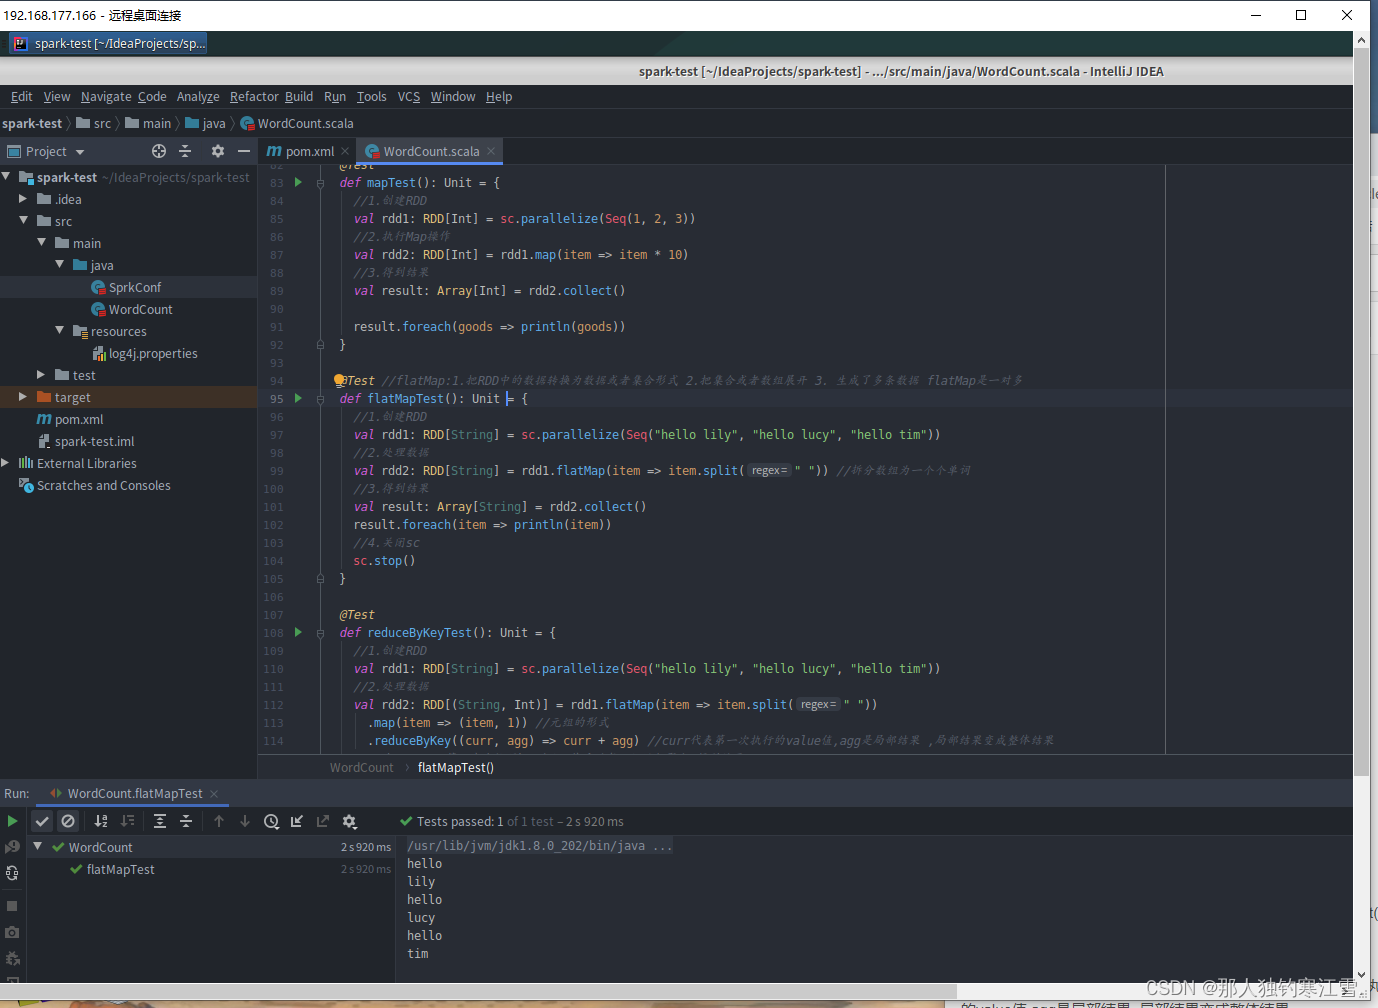The width and height of the screenshot is (1378, 1008).
Task: Click flatMapTest() in editor breadcrumb
Action: tap(456, 767)
